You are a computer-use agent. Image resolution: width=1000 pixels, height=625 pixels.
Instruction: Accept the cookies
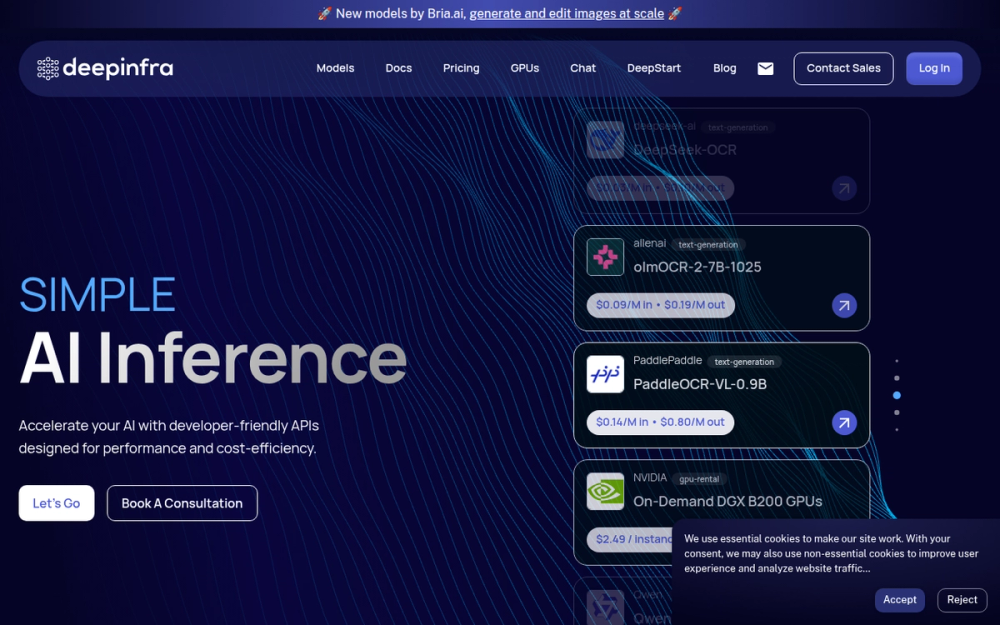pyautogui.click(x=899, y=600)
